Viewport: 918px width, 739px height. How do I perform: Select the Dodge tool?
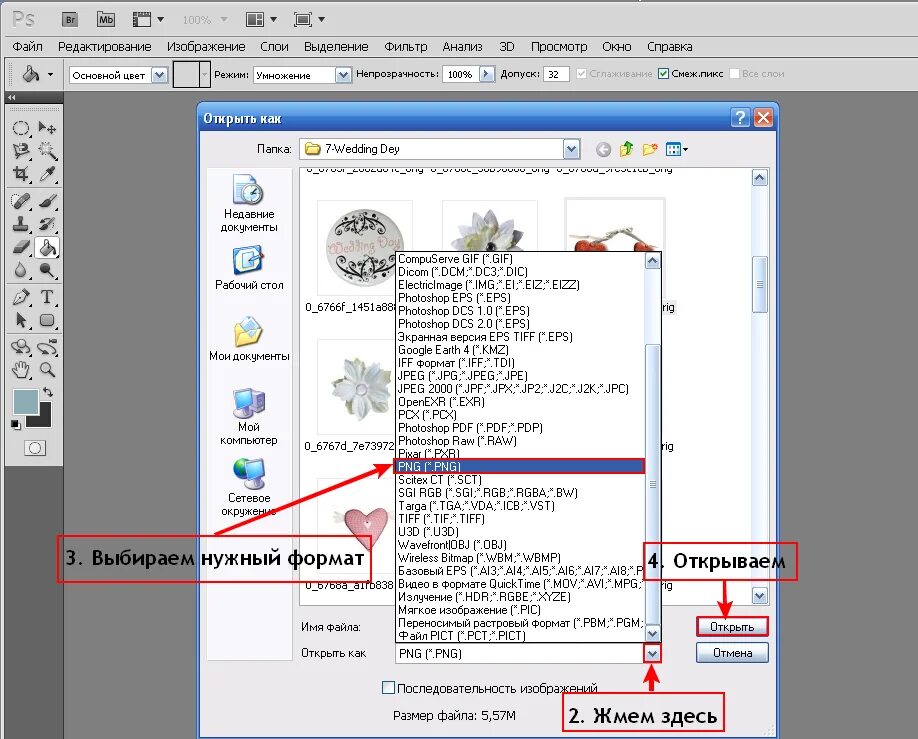click(47, 270)
